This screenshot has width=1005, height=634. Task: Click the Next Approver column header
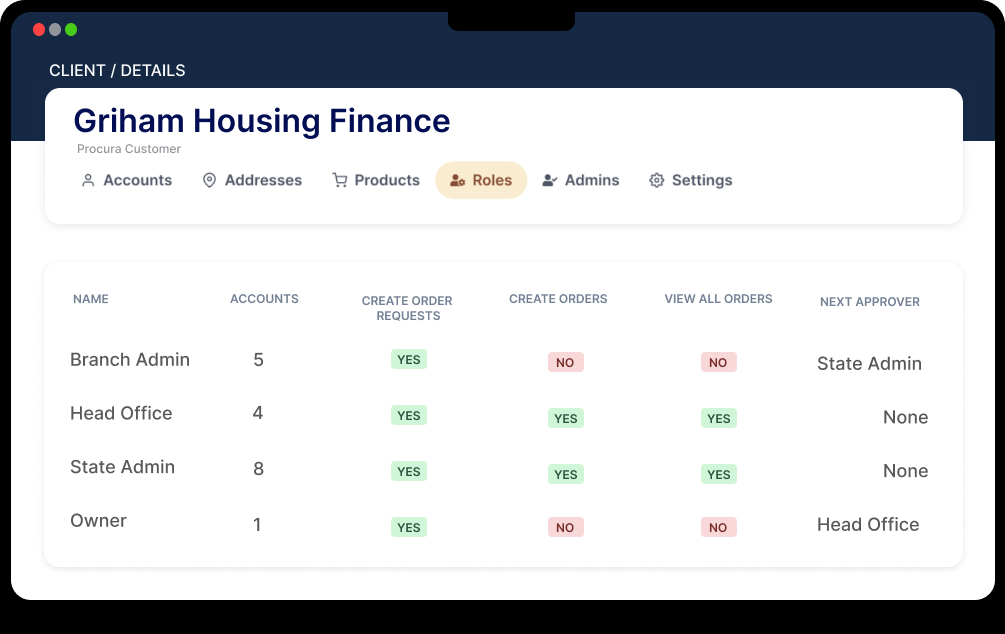coord(869,302)
